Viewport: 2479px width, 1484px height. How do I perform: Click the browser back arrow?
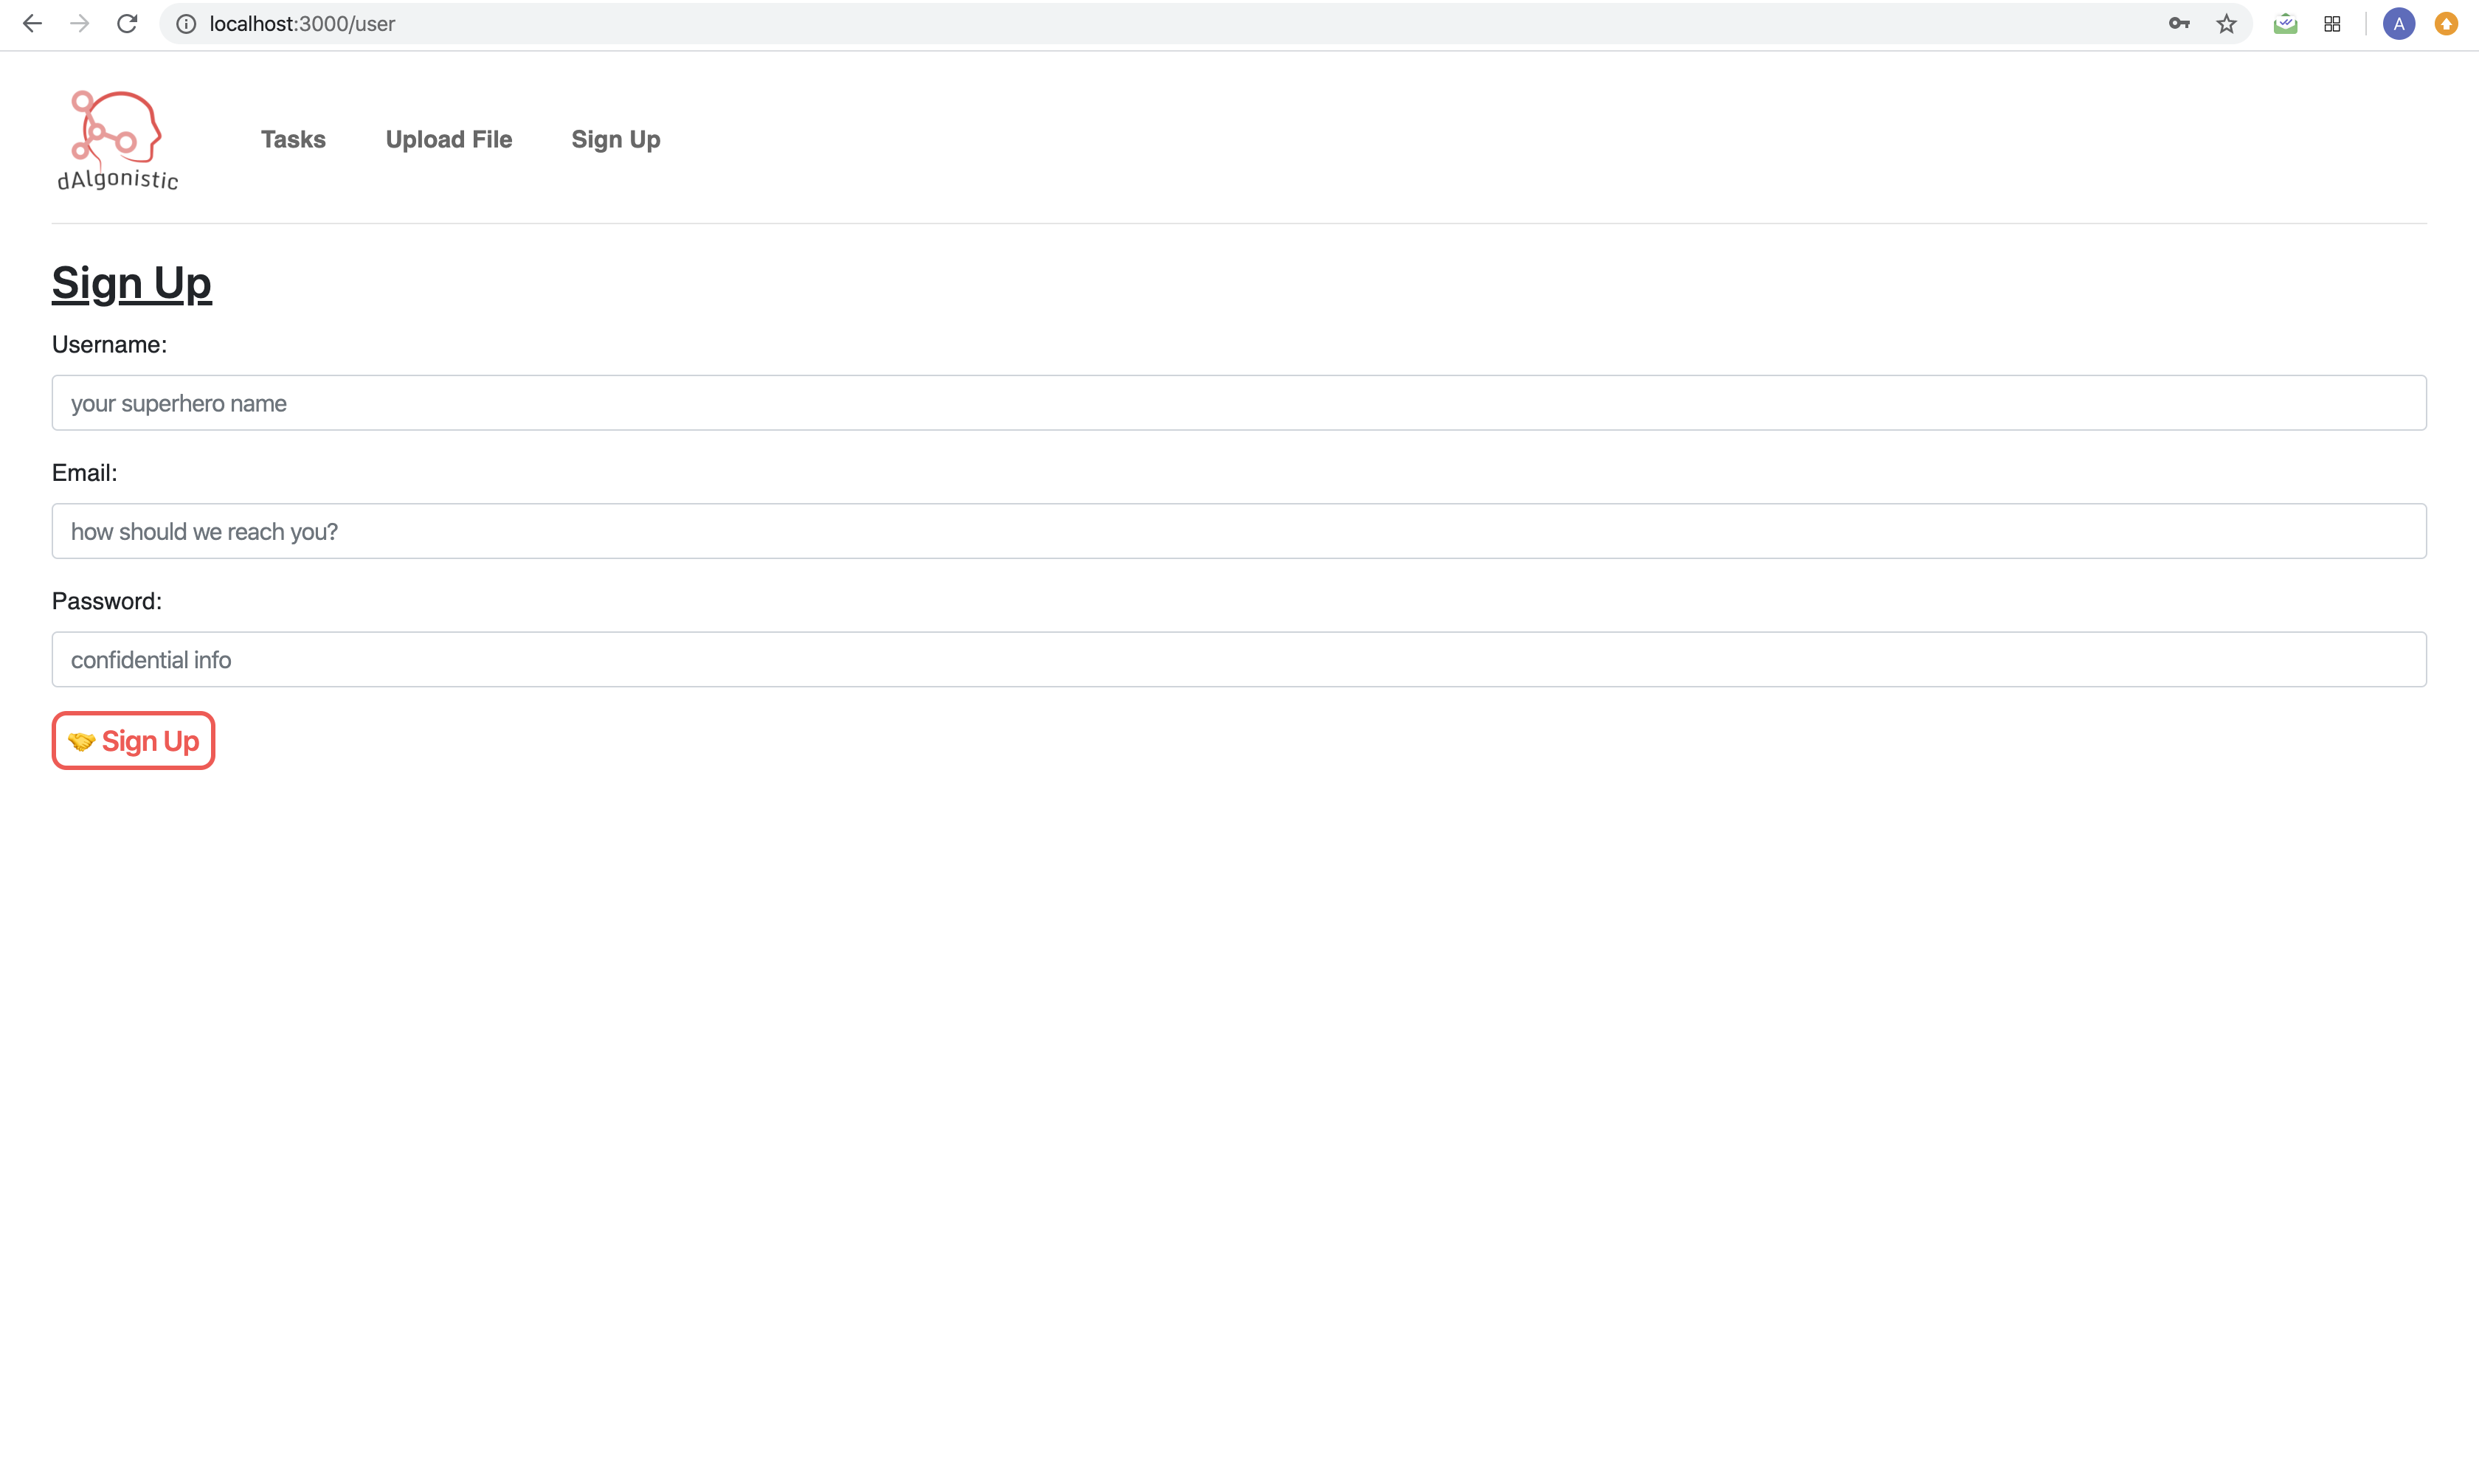(x=32, y=24)
